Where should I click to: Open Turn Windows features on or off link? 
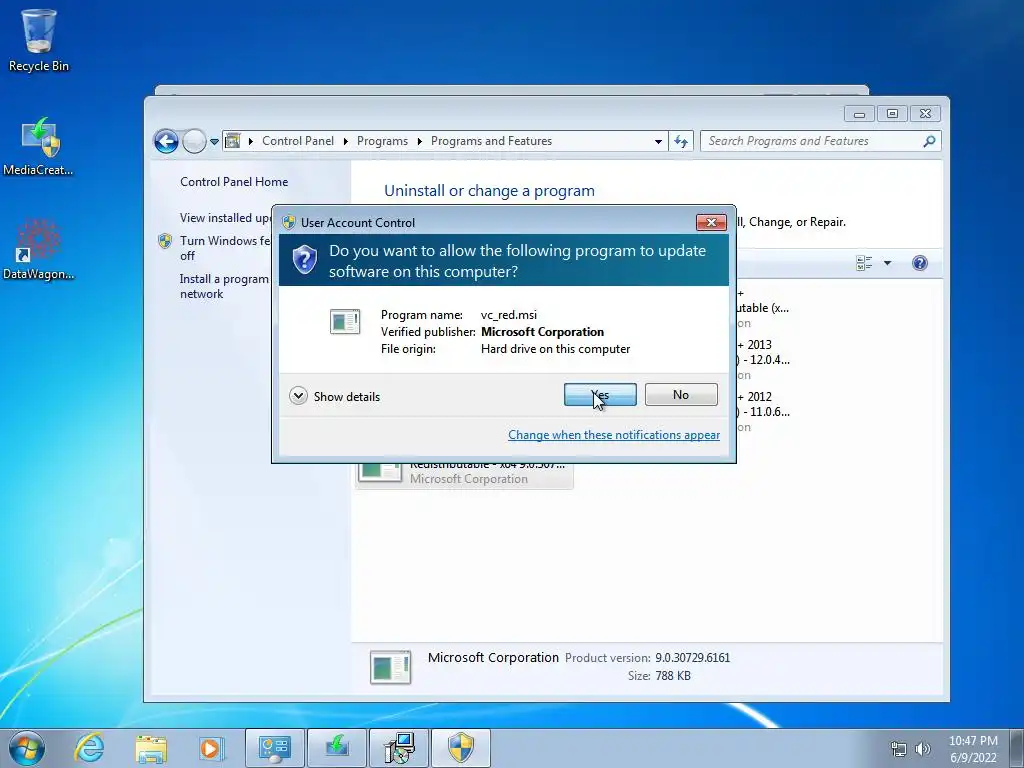(x=225, y=248)
